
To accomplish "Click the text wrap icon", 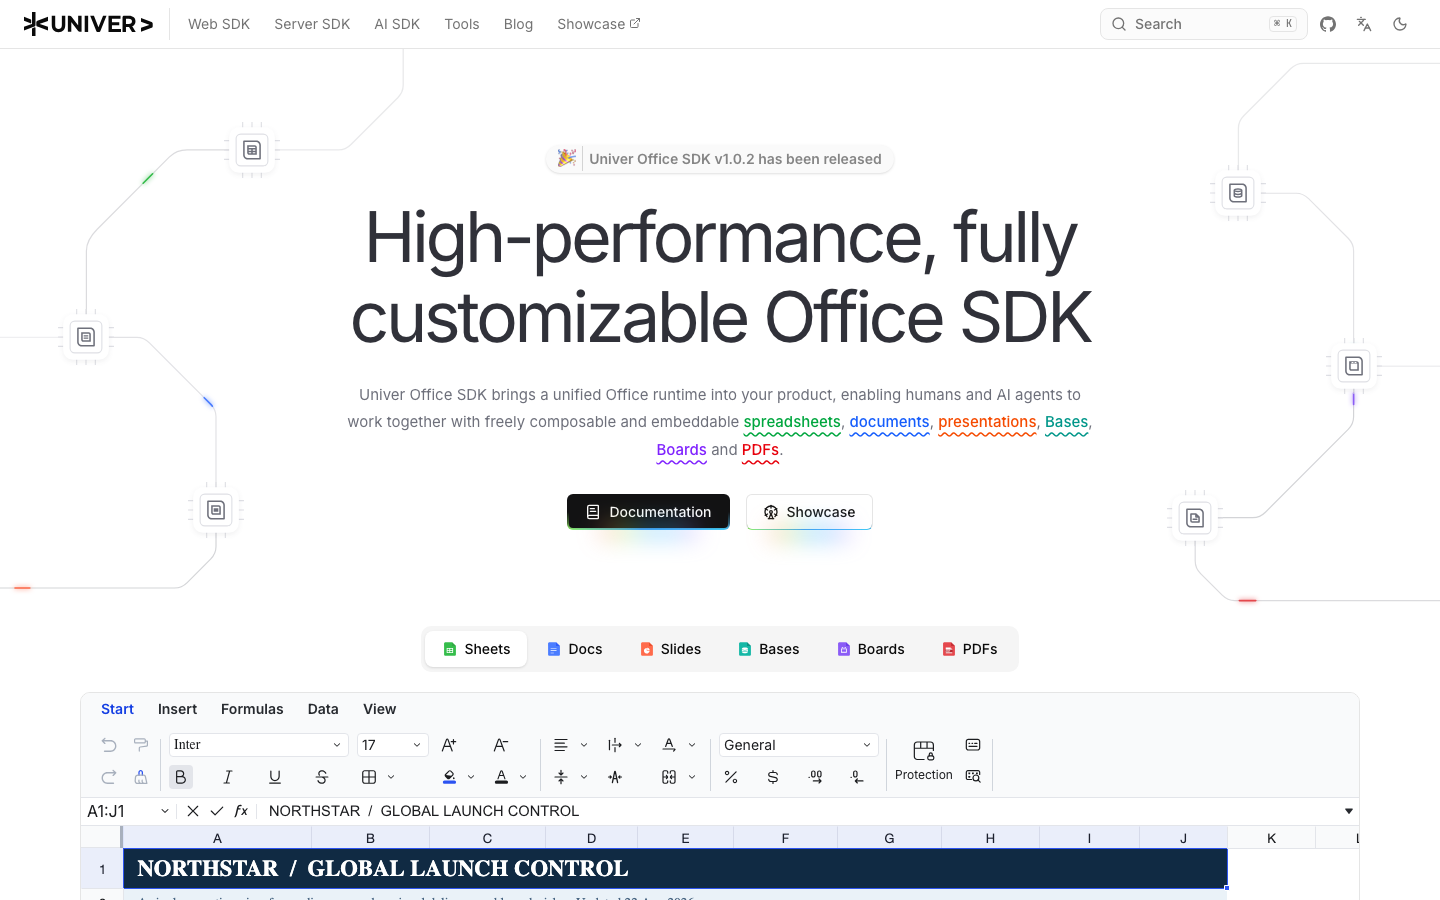I will tap(615, 745).
